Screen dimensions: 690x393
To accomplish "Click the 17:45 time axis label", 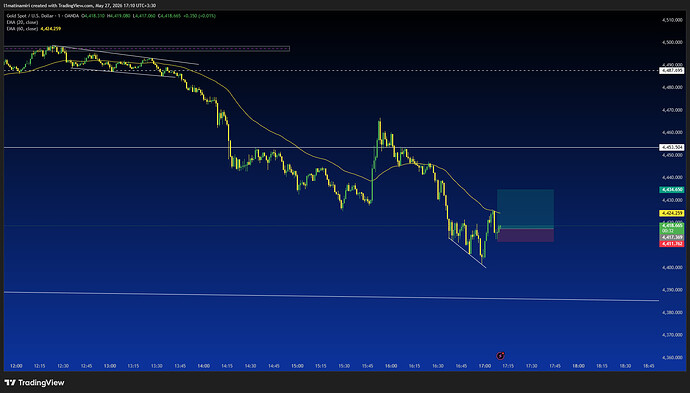I will (555, 366).
